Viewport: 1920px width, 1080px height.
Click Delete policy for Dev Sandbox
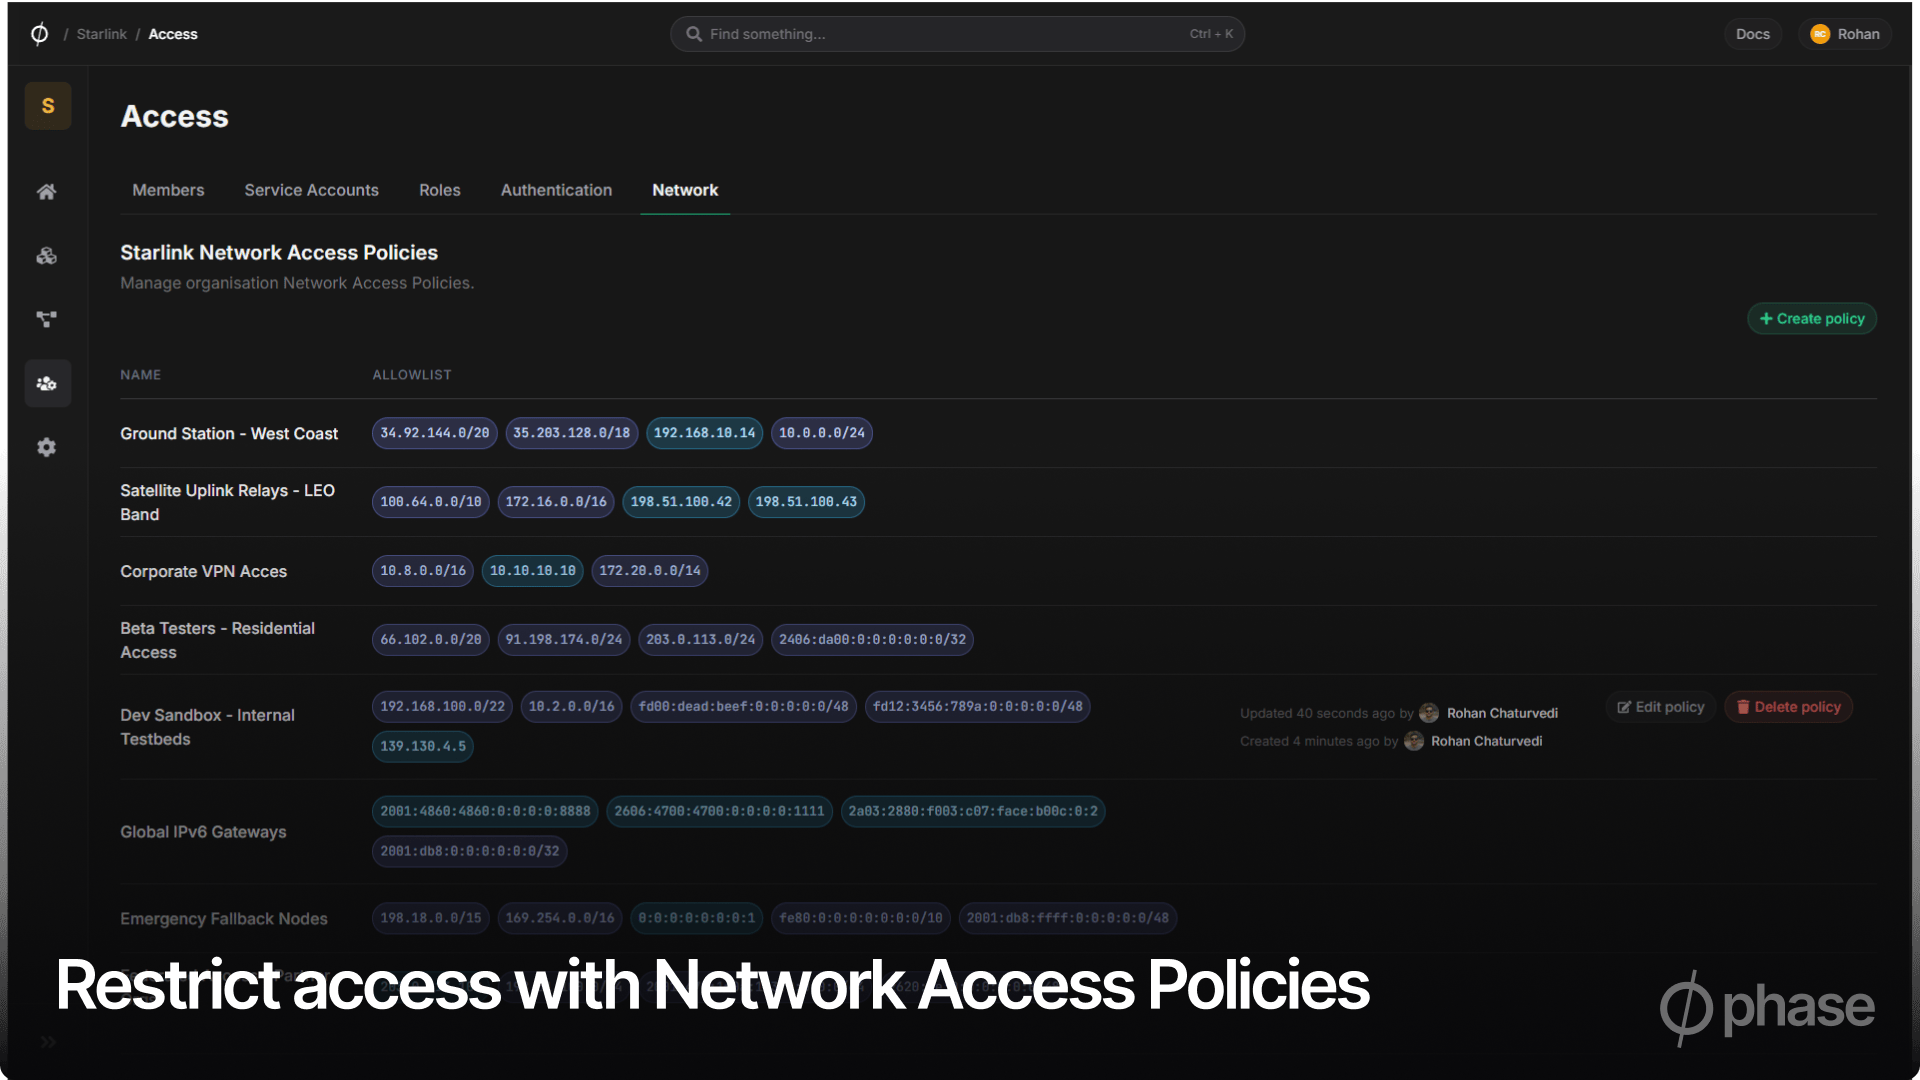coord(1789,707)
